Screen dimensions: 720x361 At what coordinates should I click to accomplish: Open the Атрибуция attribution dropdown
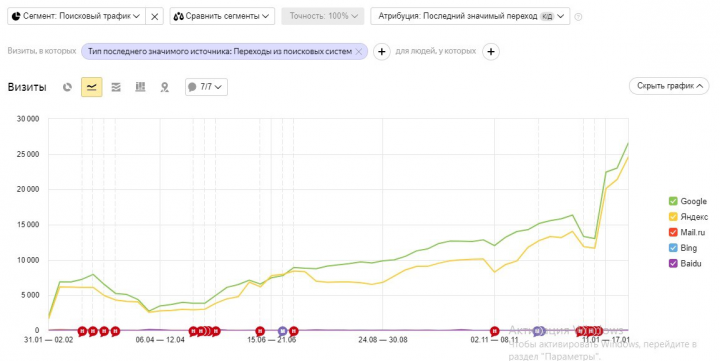point(470,16)
